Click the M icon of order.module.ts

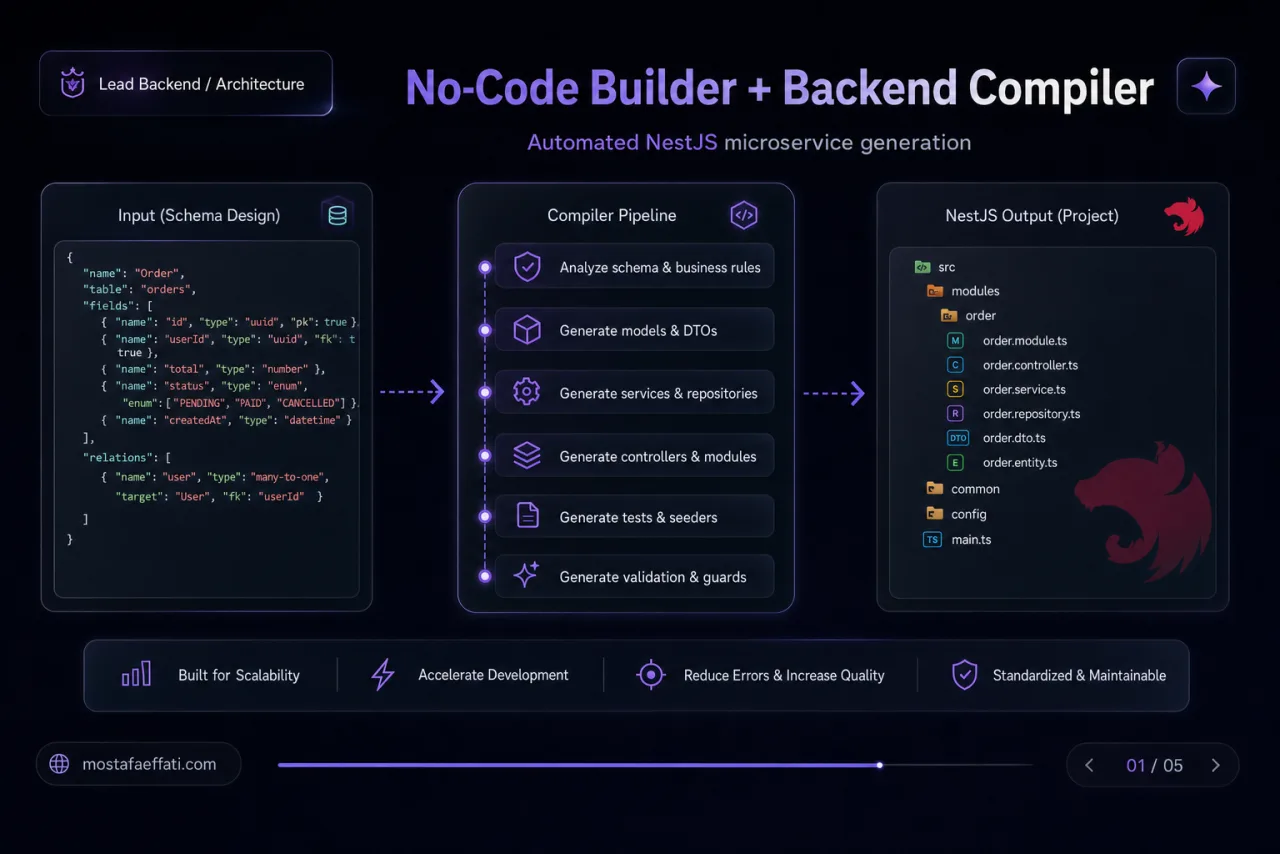tap(955, 341)
